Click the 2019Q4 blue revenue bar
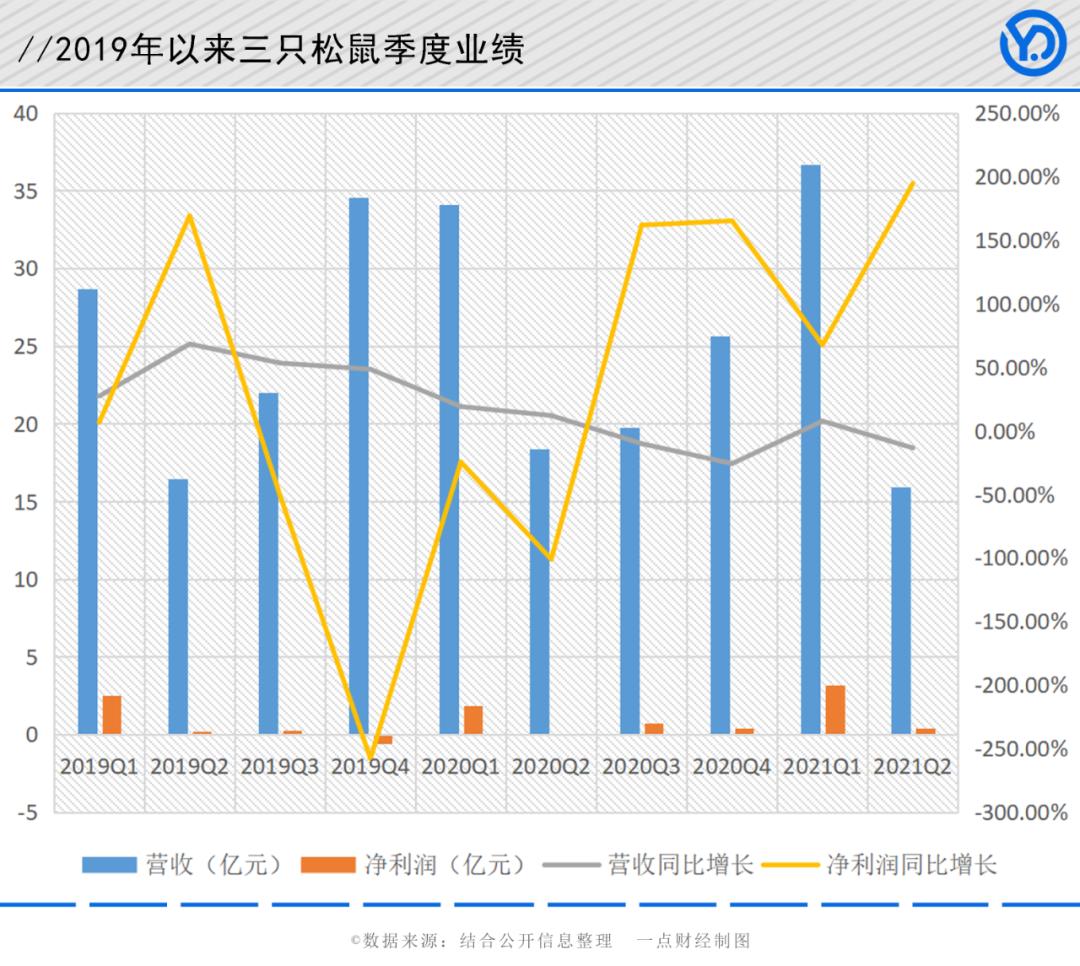 359,466
